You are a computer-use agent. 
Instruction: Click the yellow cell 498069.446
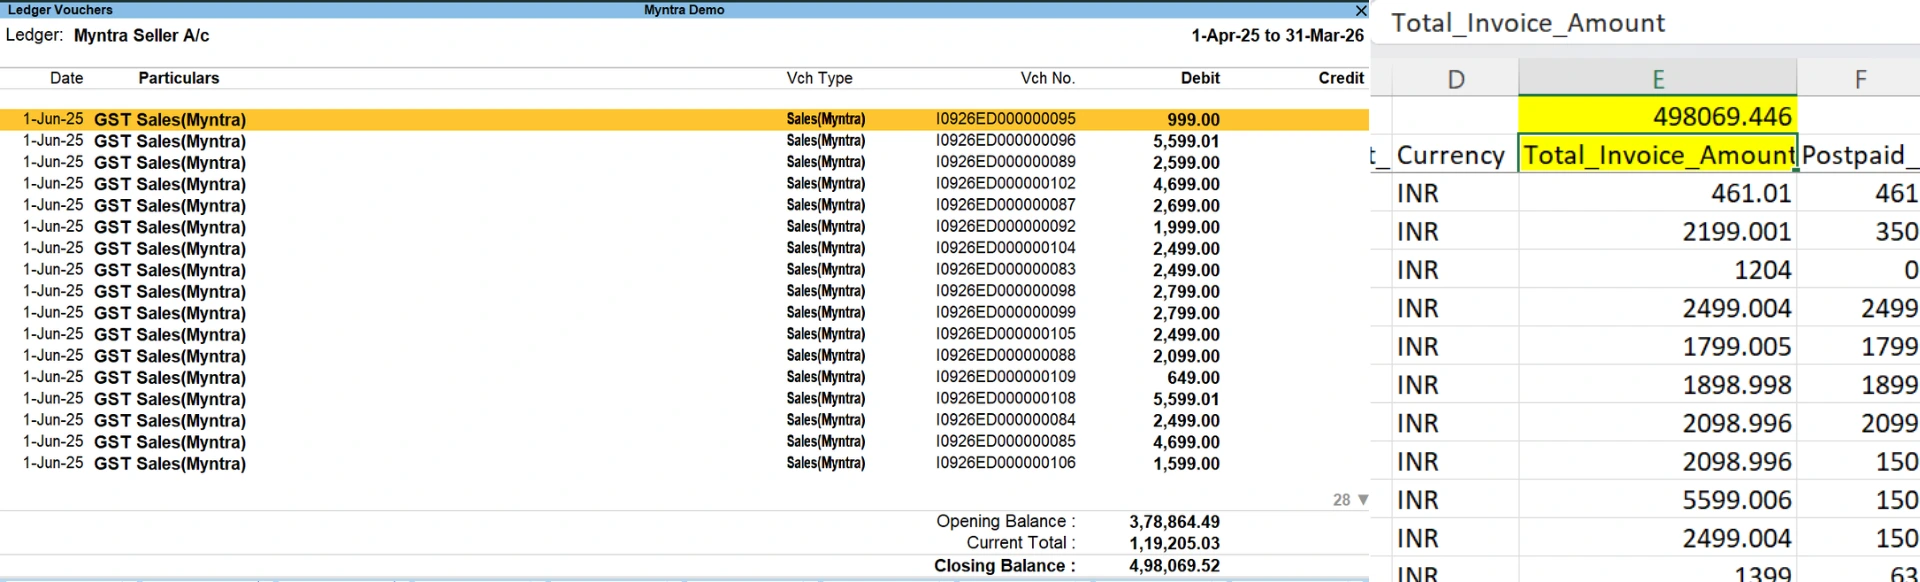click(1657, 116)
